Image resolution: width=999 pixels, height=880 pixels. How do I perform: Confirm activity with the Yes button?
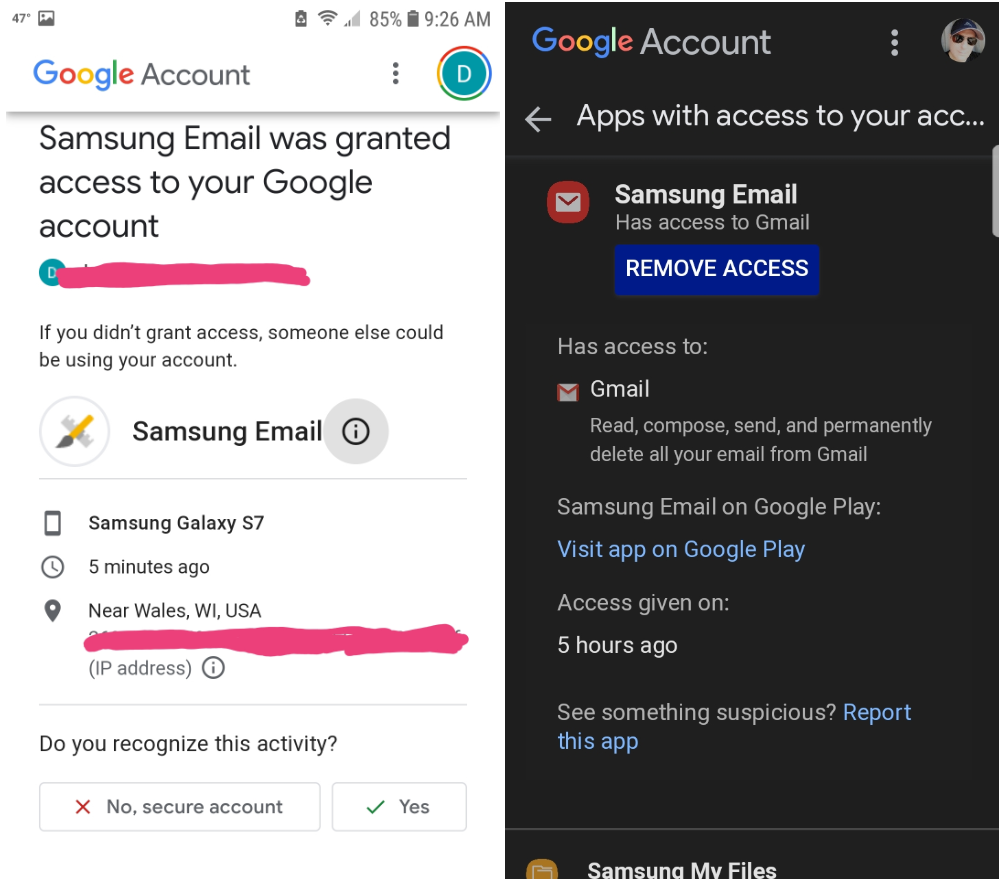coord(399,807)
